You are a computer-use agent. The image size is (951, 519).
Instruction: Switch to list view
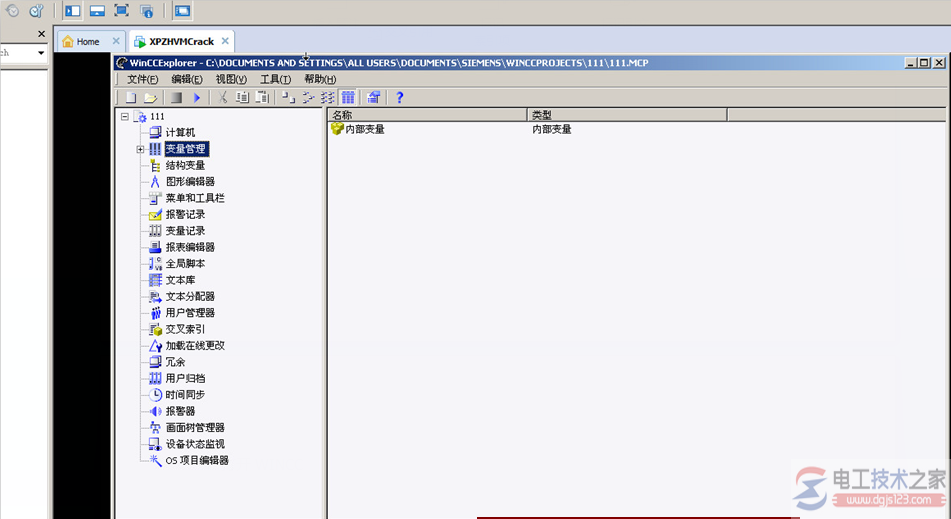tap(328, 97)
